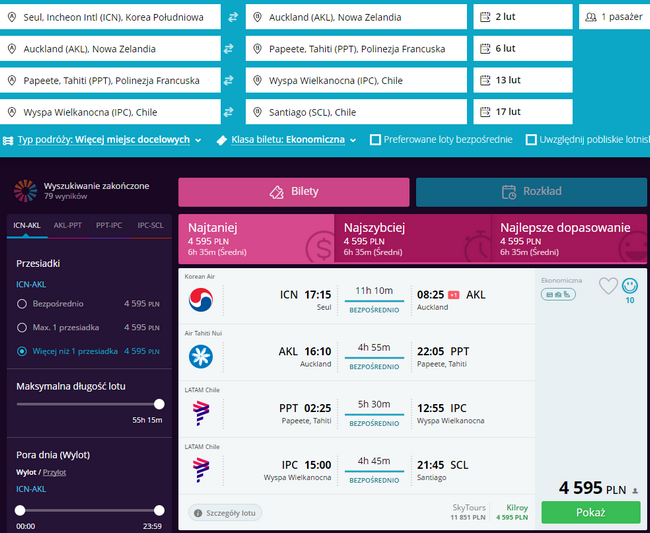Click the calendar icon next to 17 lut

(485, 112)
